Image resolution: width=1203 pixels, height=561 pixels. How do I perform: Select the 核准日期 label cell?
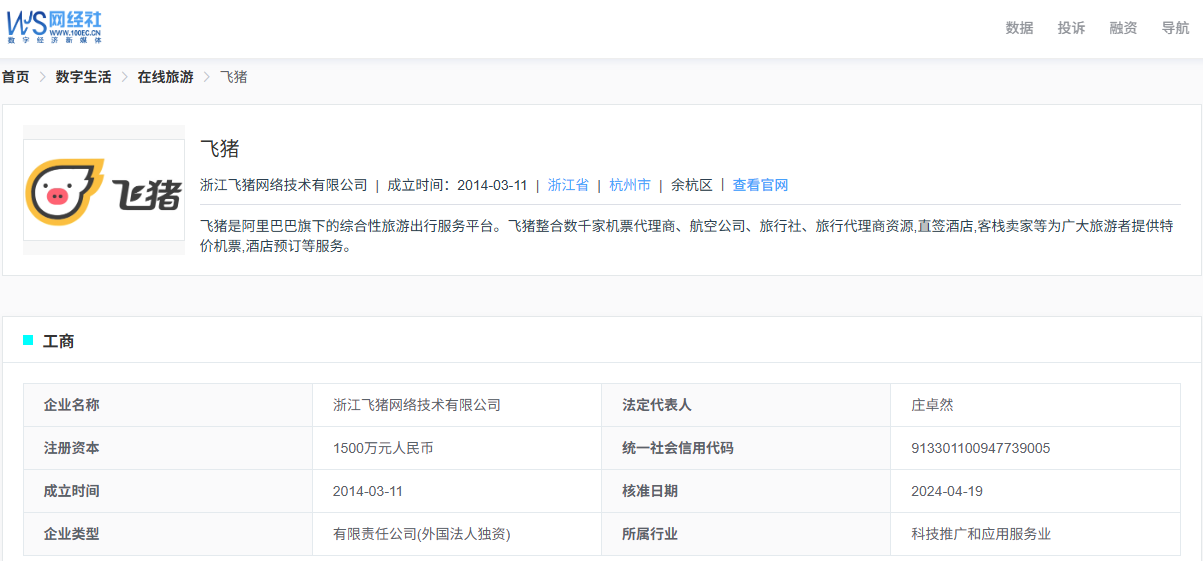point(746,491)
